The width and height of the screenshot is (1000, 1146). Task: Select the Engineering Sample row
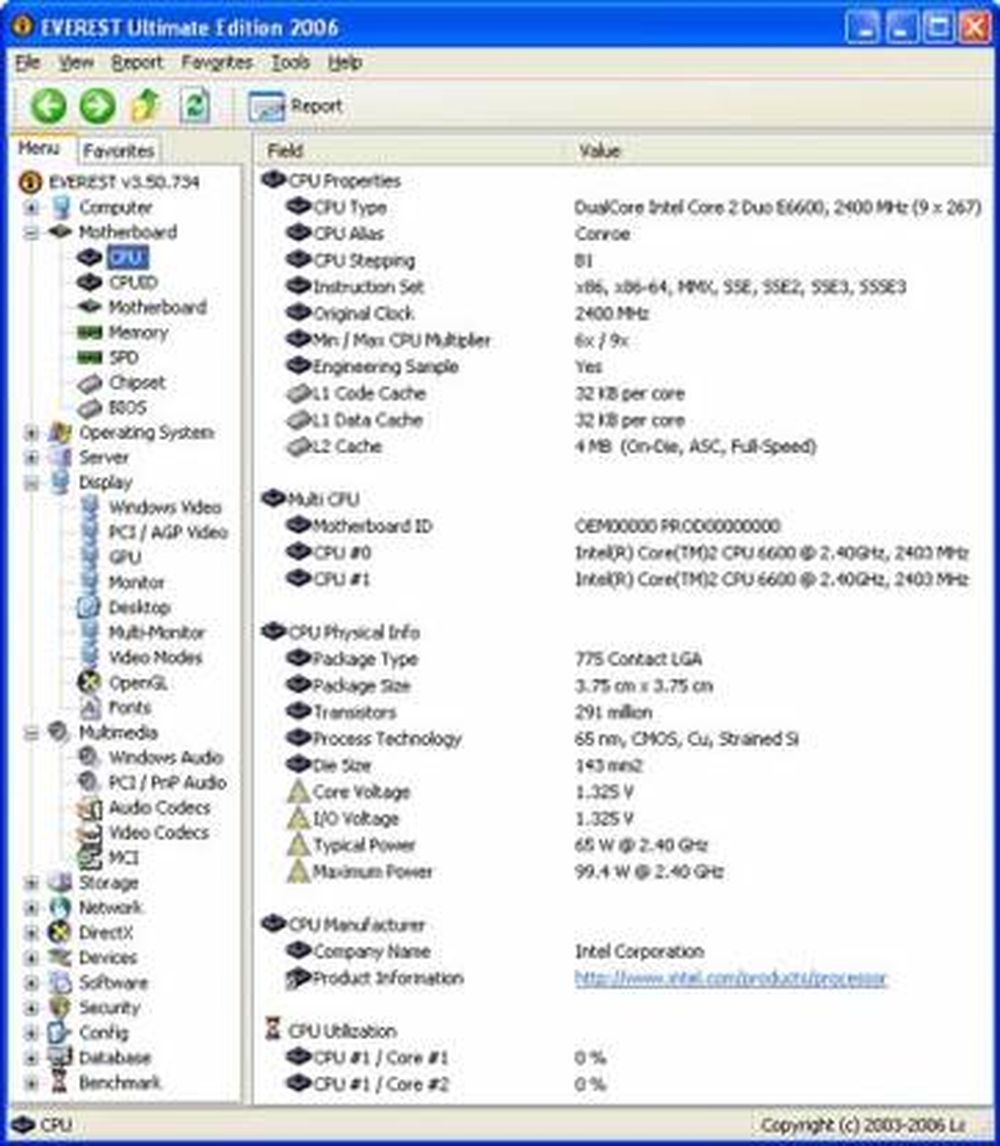[x=444, y=367]
